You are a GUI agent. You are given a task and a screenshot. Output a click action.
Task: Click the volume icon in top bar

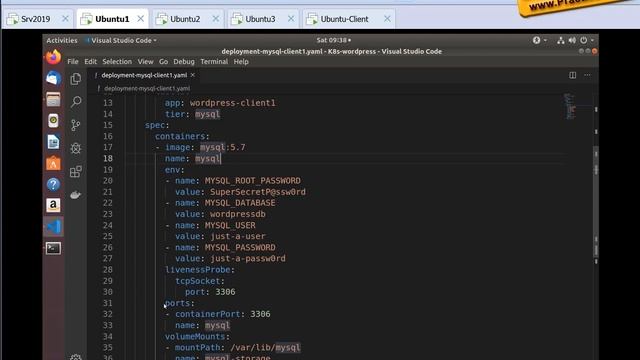pyautogui.click(x=572, y=40)
